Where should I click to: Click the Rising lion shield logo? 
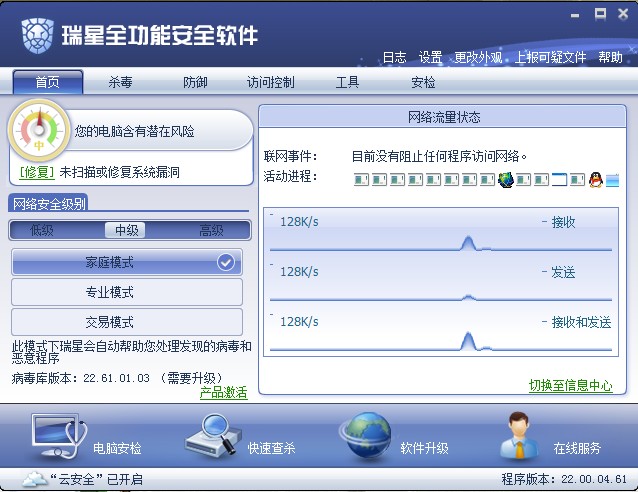coord(37,35)
